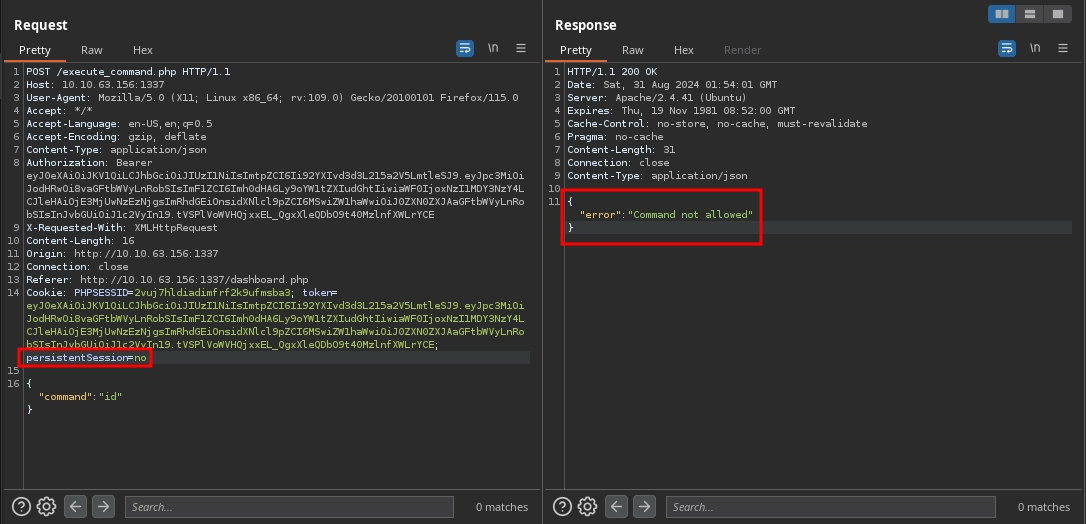Open the Render tab in Response
The image size is (1086, 524).
click(742, 50)
